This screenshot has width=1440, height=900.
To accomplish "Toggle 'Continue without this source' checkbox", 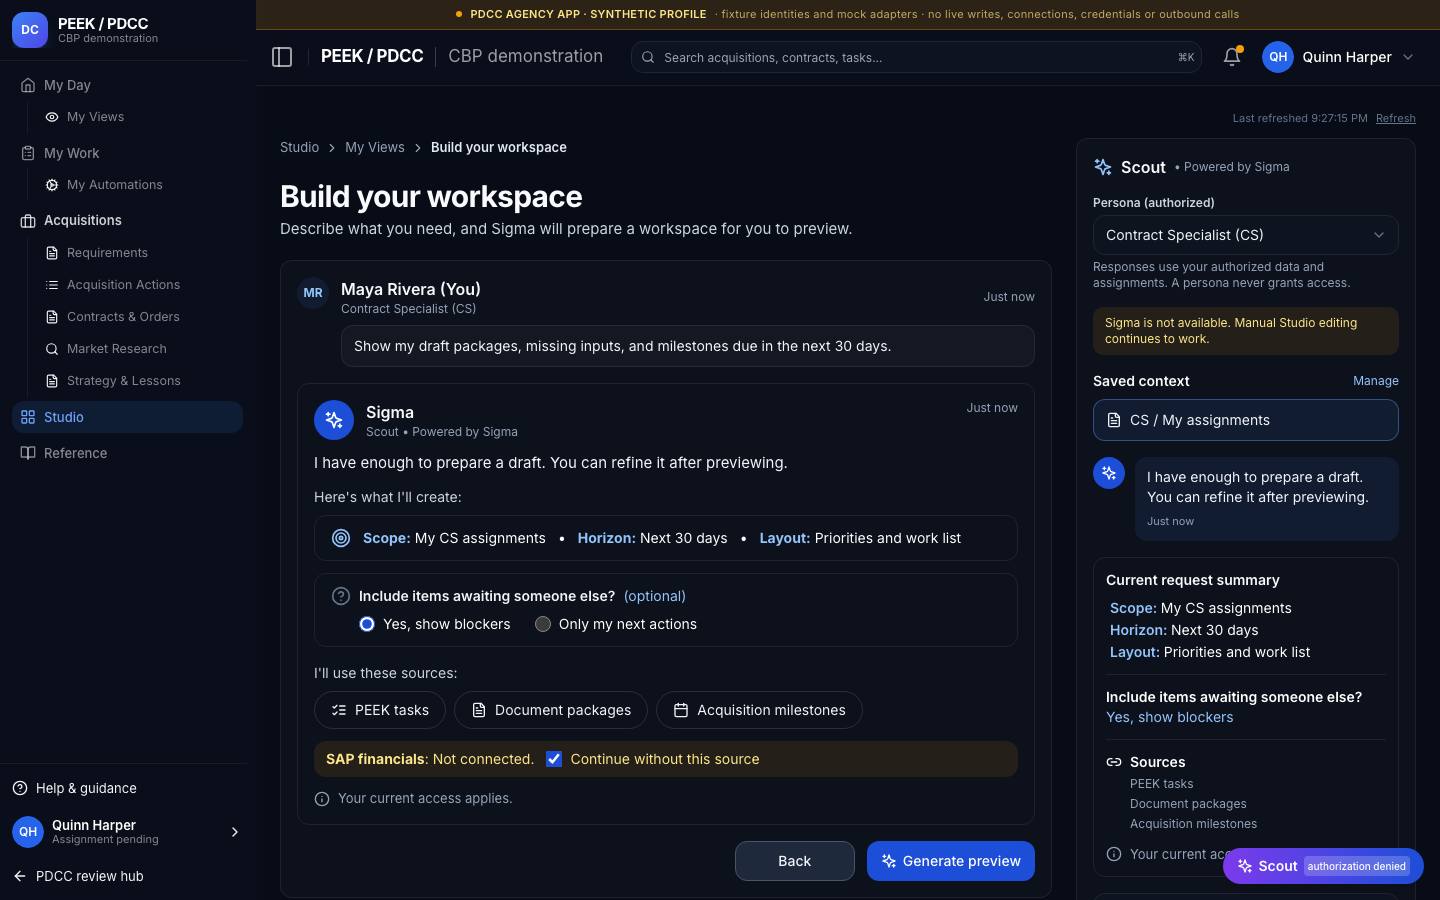I will click(554, 759).
